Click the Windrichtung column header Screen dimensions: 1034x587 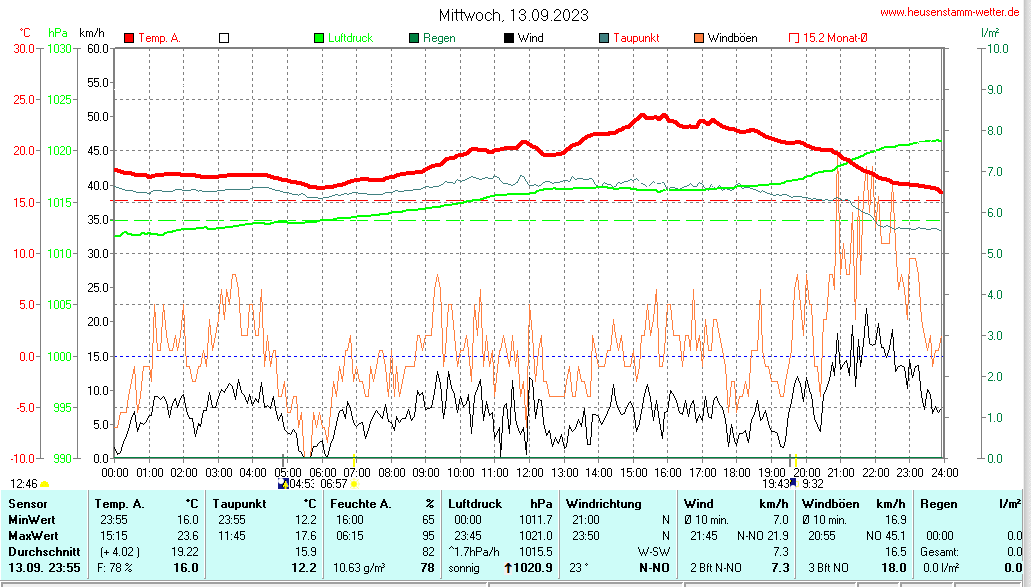click(x=603, y=503)
